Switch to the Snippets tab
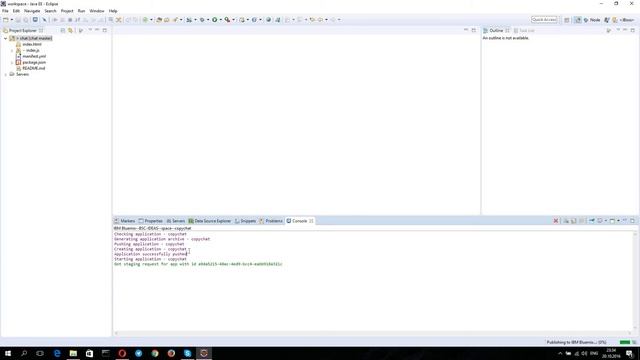Screen dimensions: 640x360 (245, 221)
